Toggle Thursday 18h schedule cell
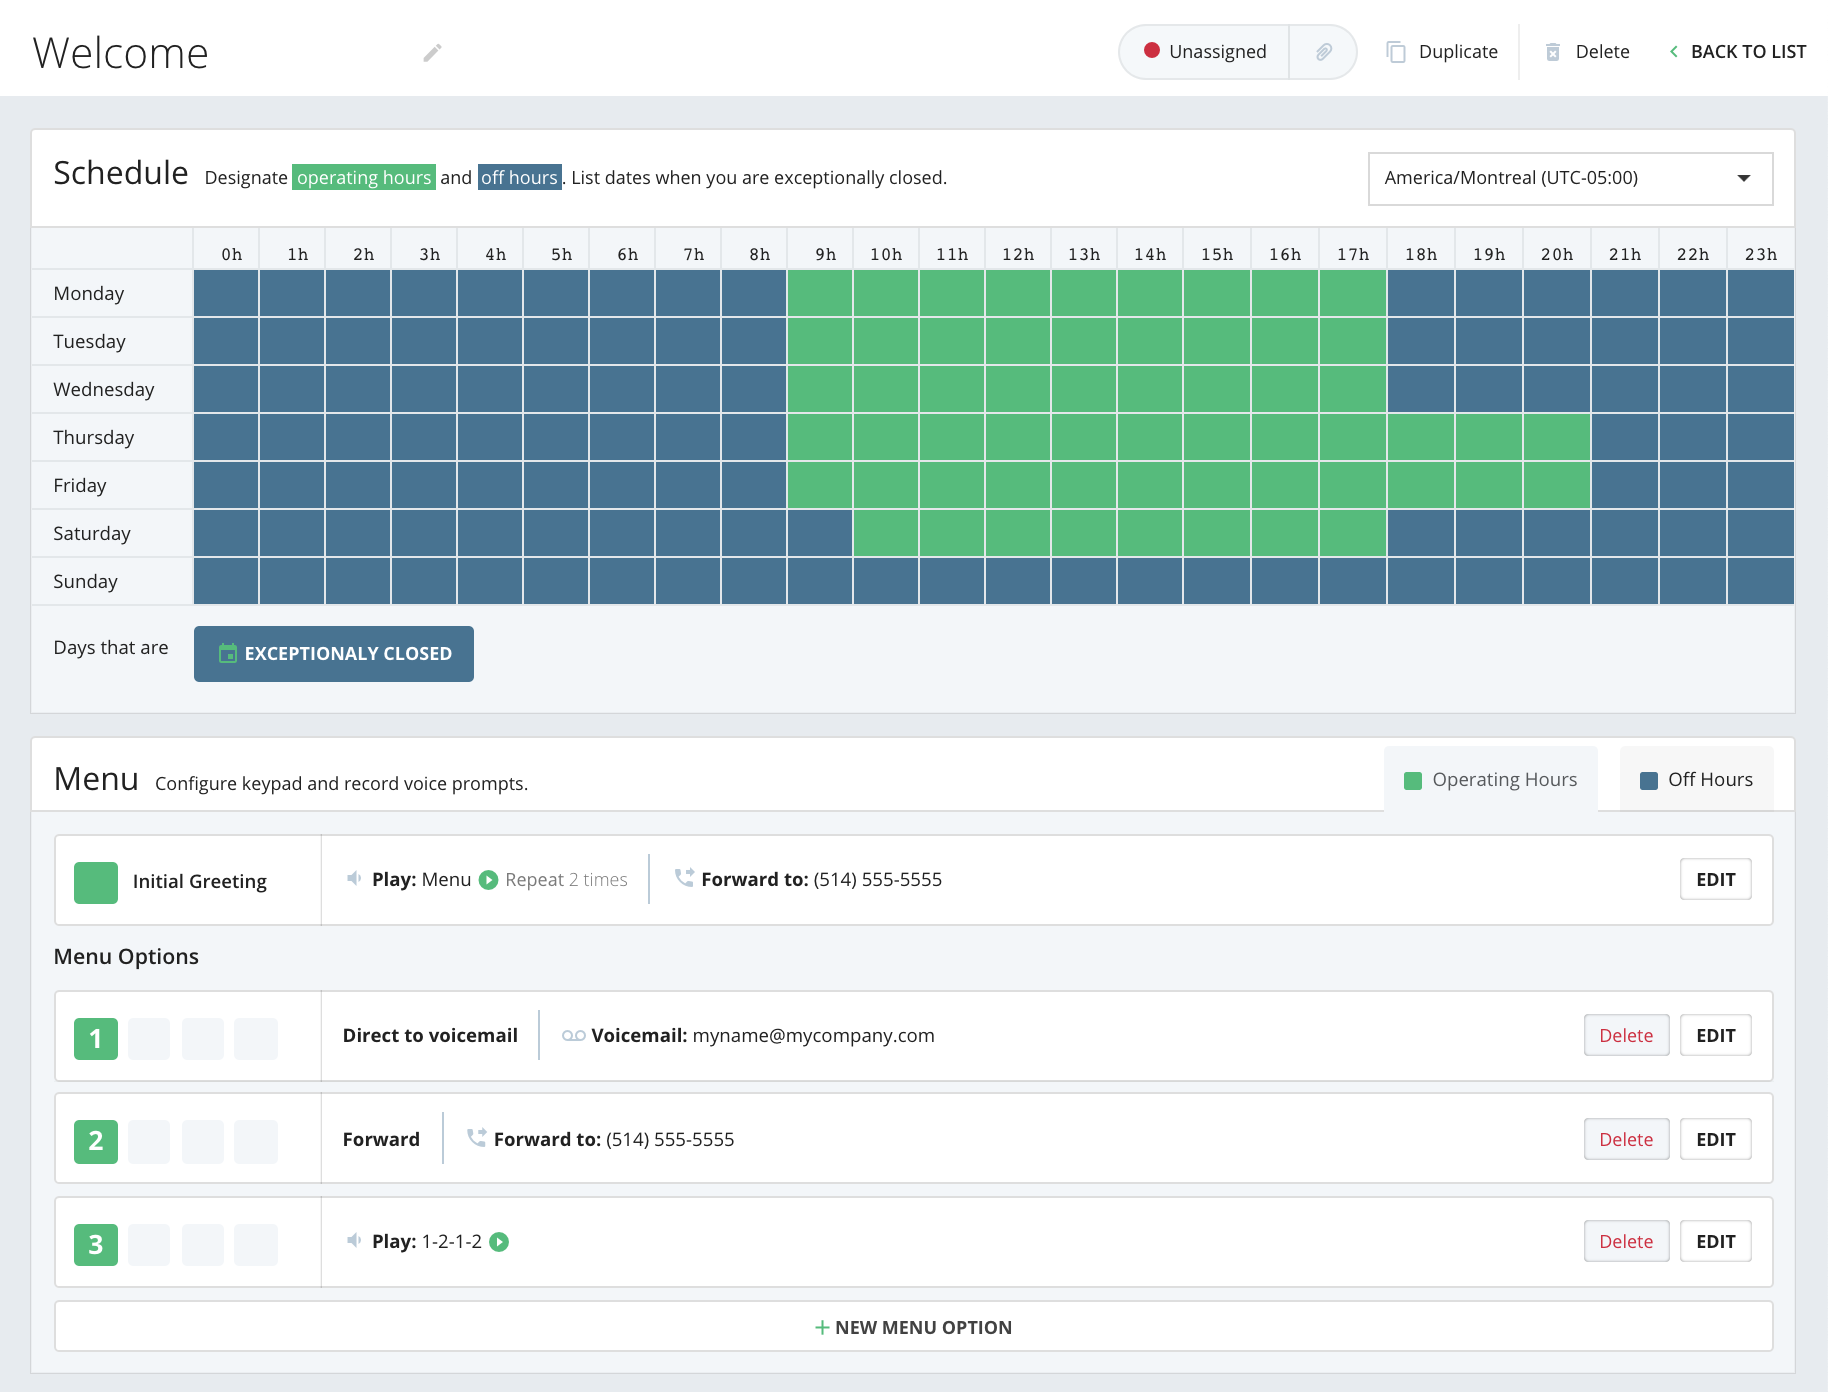1828x1392 pixels. [1420, 437]
